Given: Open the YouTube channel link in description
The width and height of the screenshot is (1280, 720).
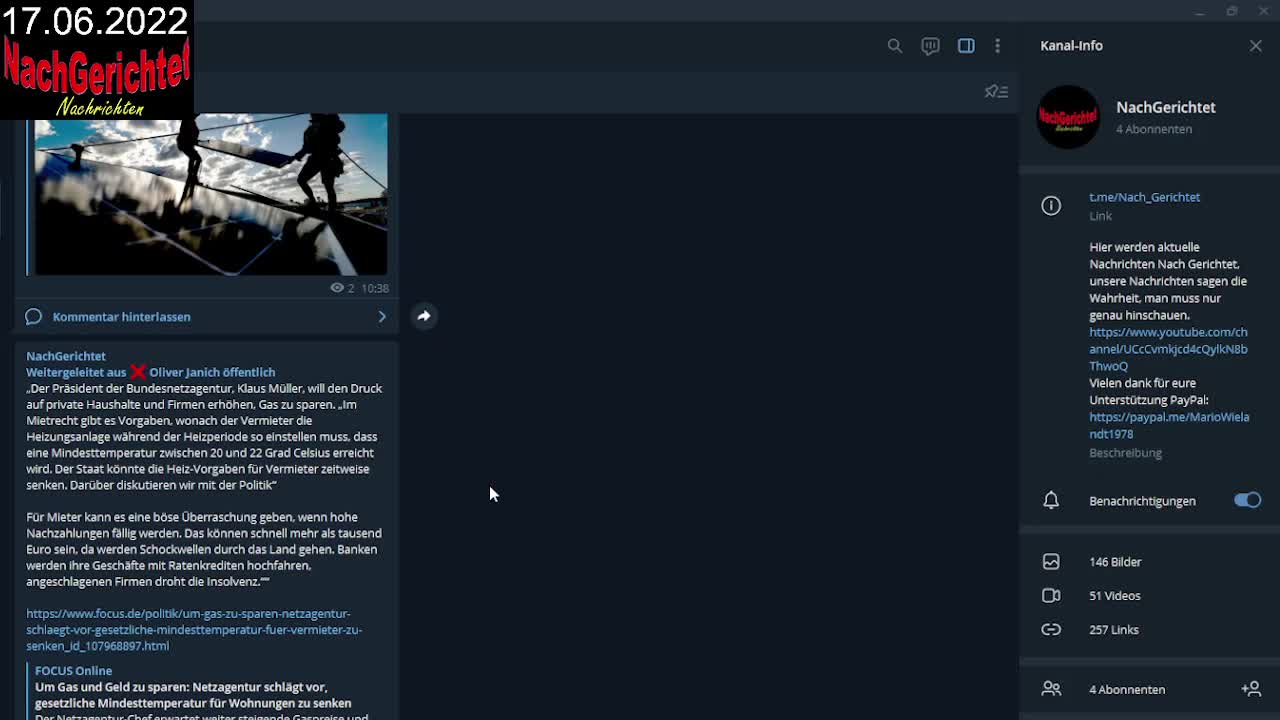Looking at the screenshot, I should [x=1168, y=349].
